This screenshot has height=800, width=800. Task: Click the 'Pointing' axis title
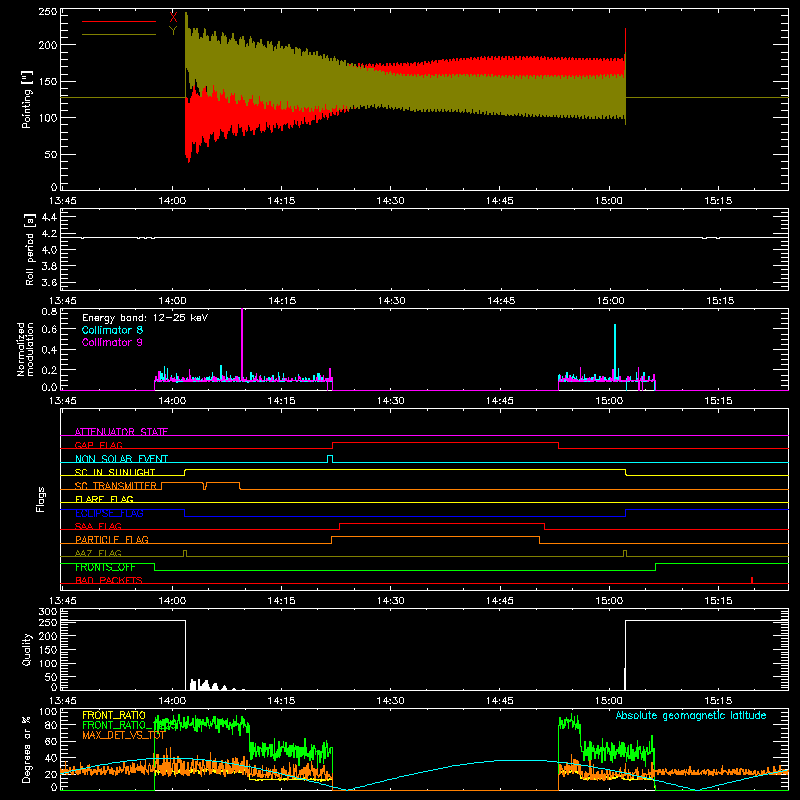point(27,99)
